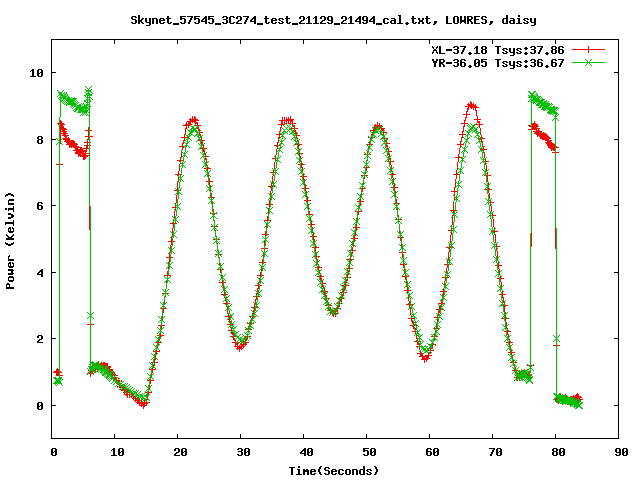Click x-axis tick label 20
This screenshot has height=480, width=640.
pyautogui.click(x=180, y=452)
